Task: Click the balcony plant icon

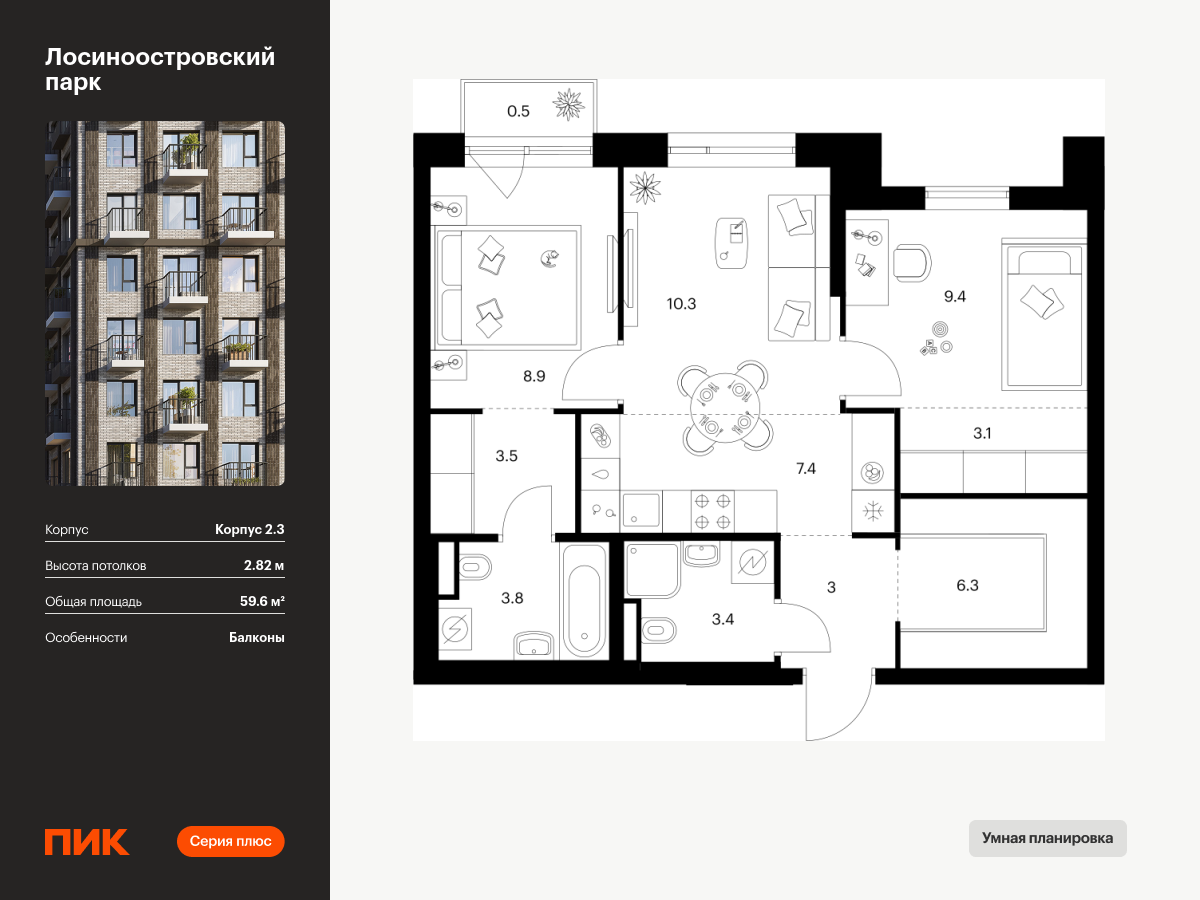Action: click(x=569, y=104)
